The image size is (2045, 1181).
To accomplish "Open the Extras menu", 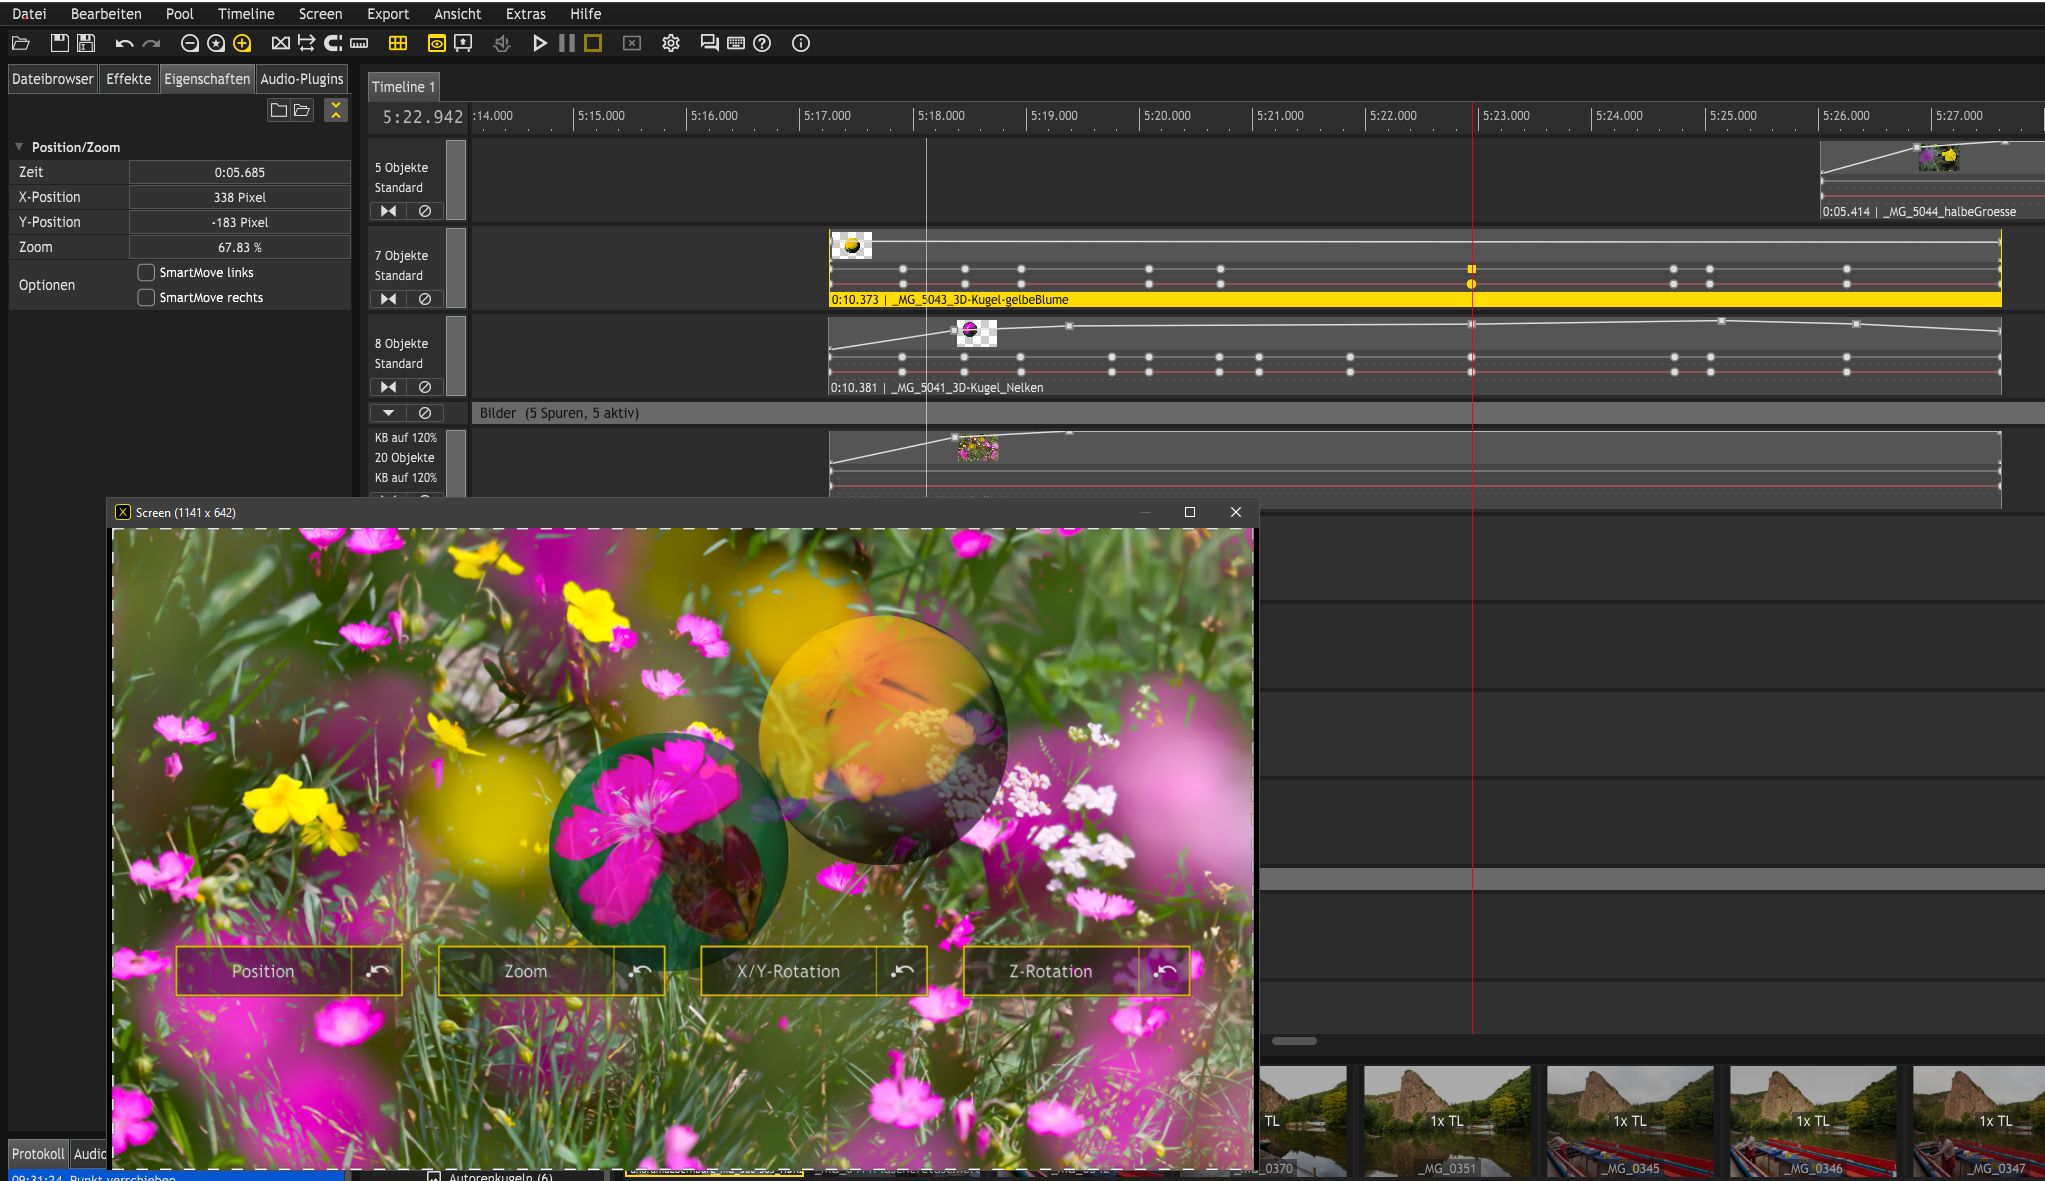I will pos(526,14).
